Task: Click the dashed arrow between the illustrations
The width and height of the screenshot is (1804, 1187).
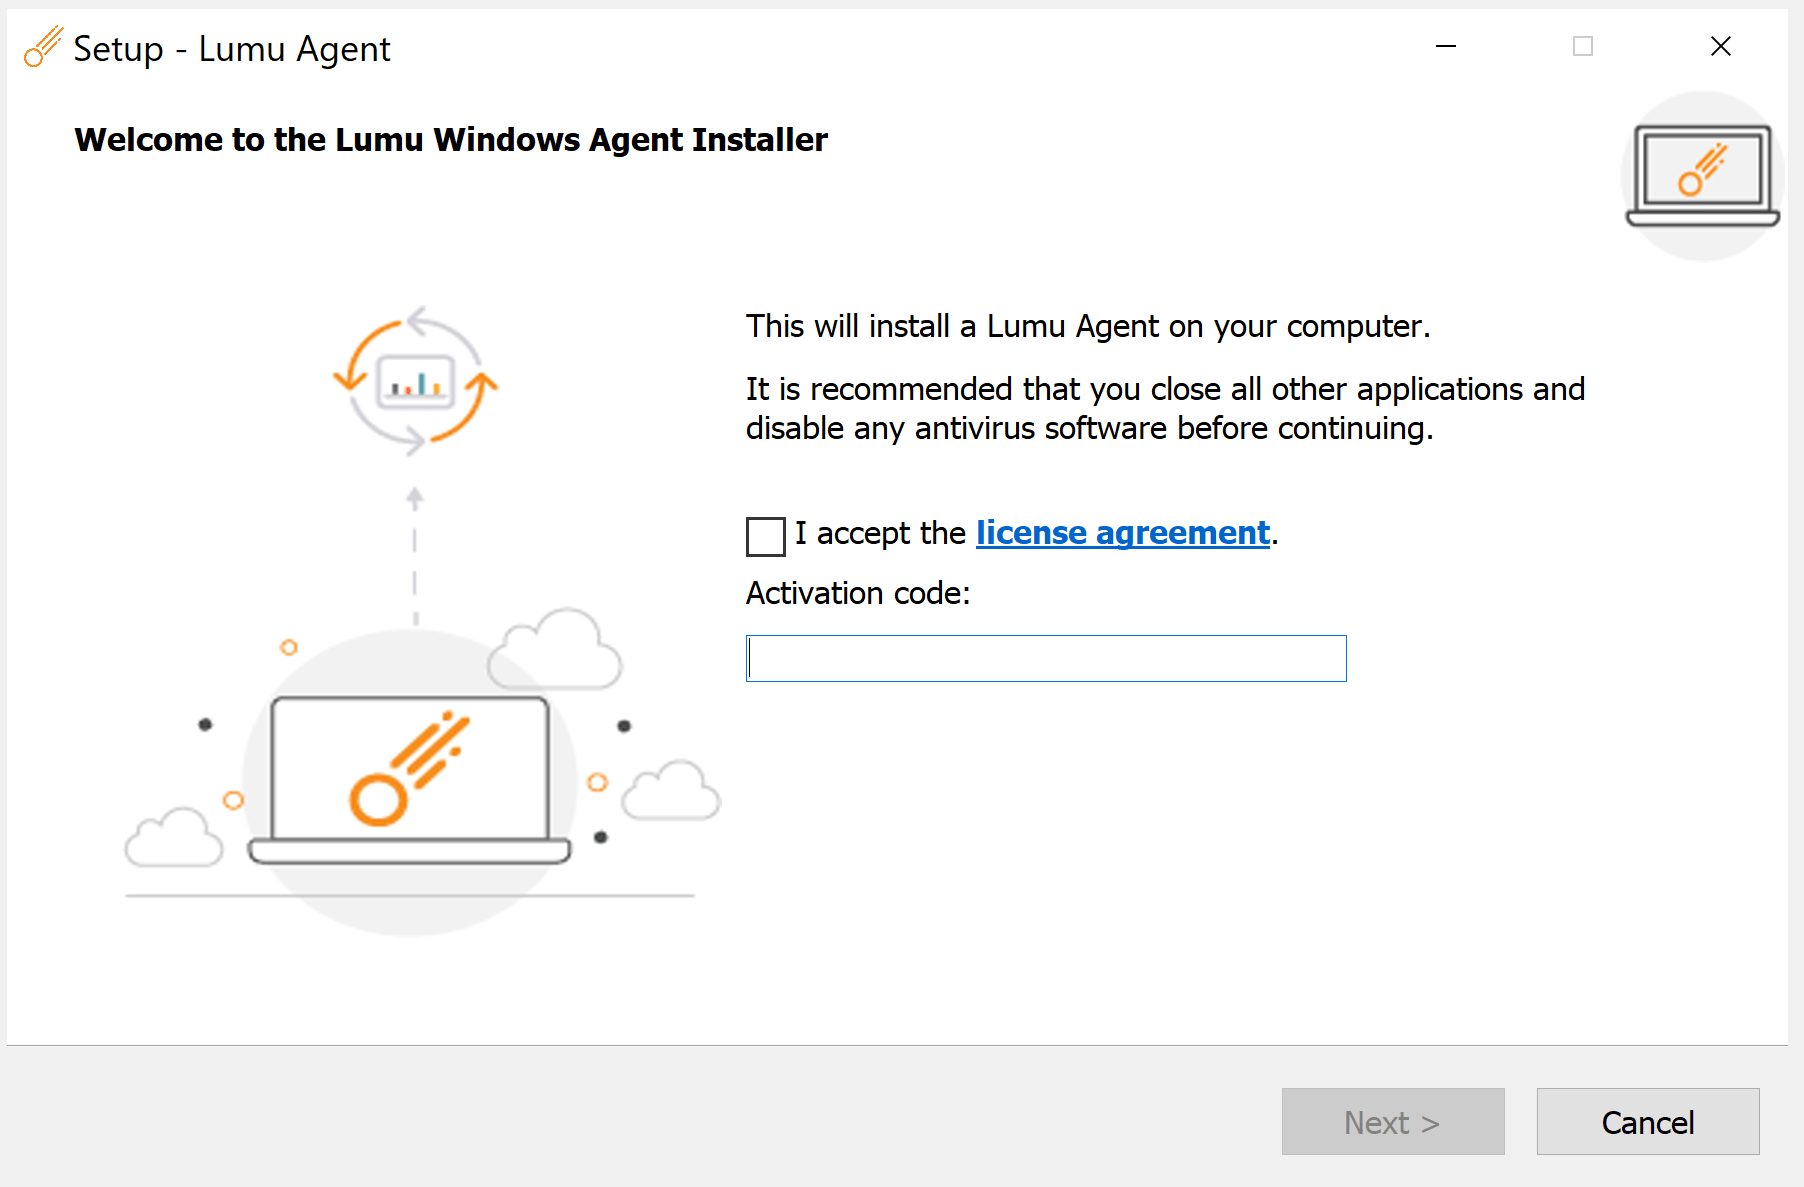Action: pos(415,550)
